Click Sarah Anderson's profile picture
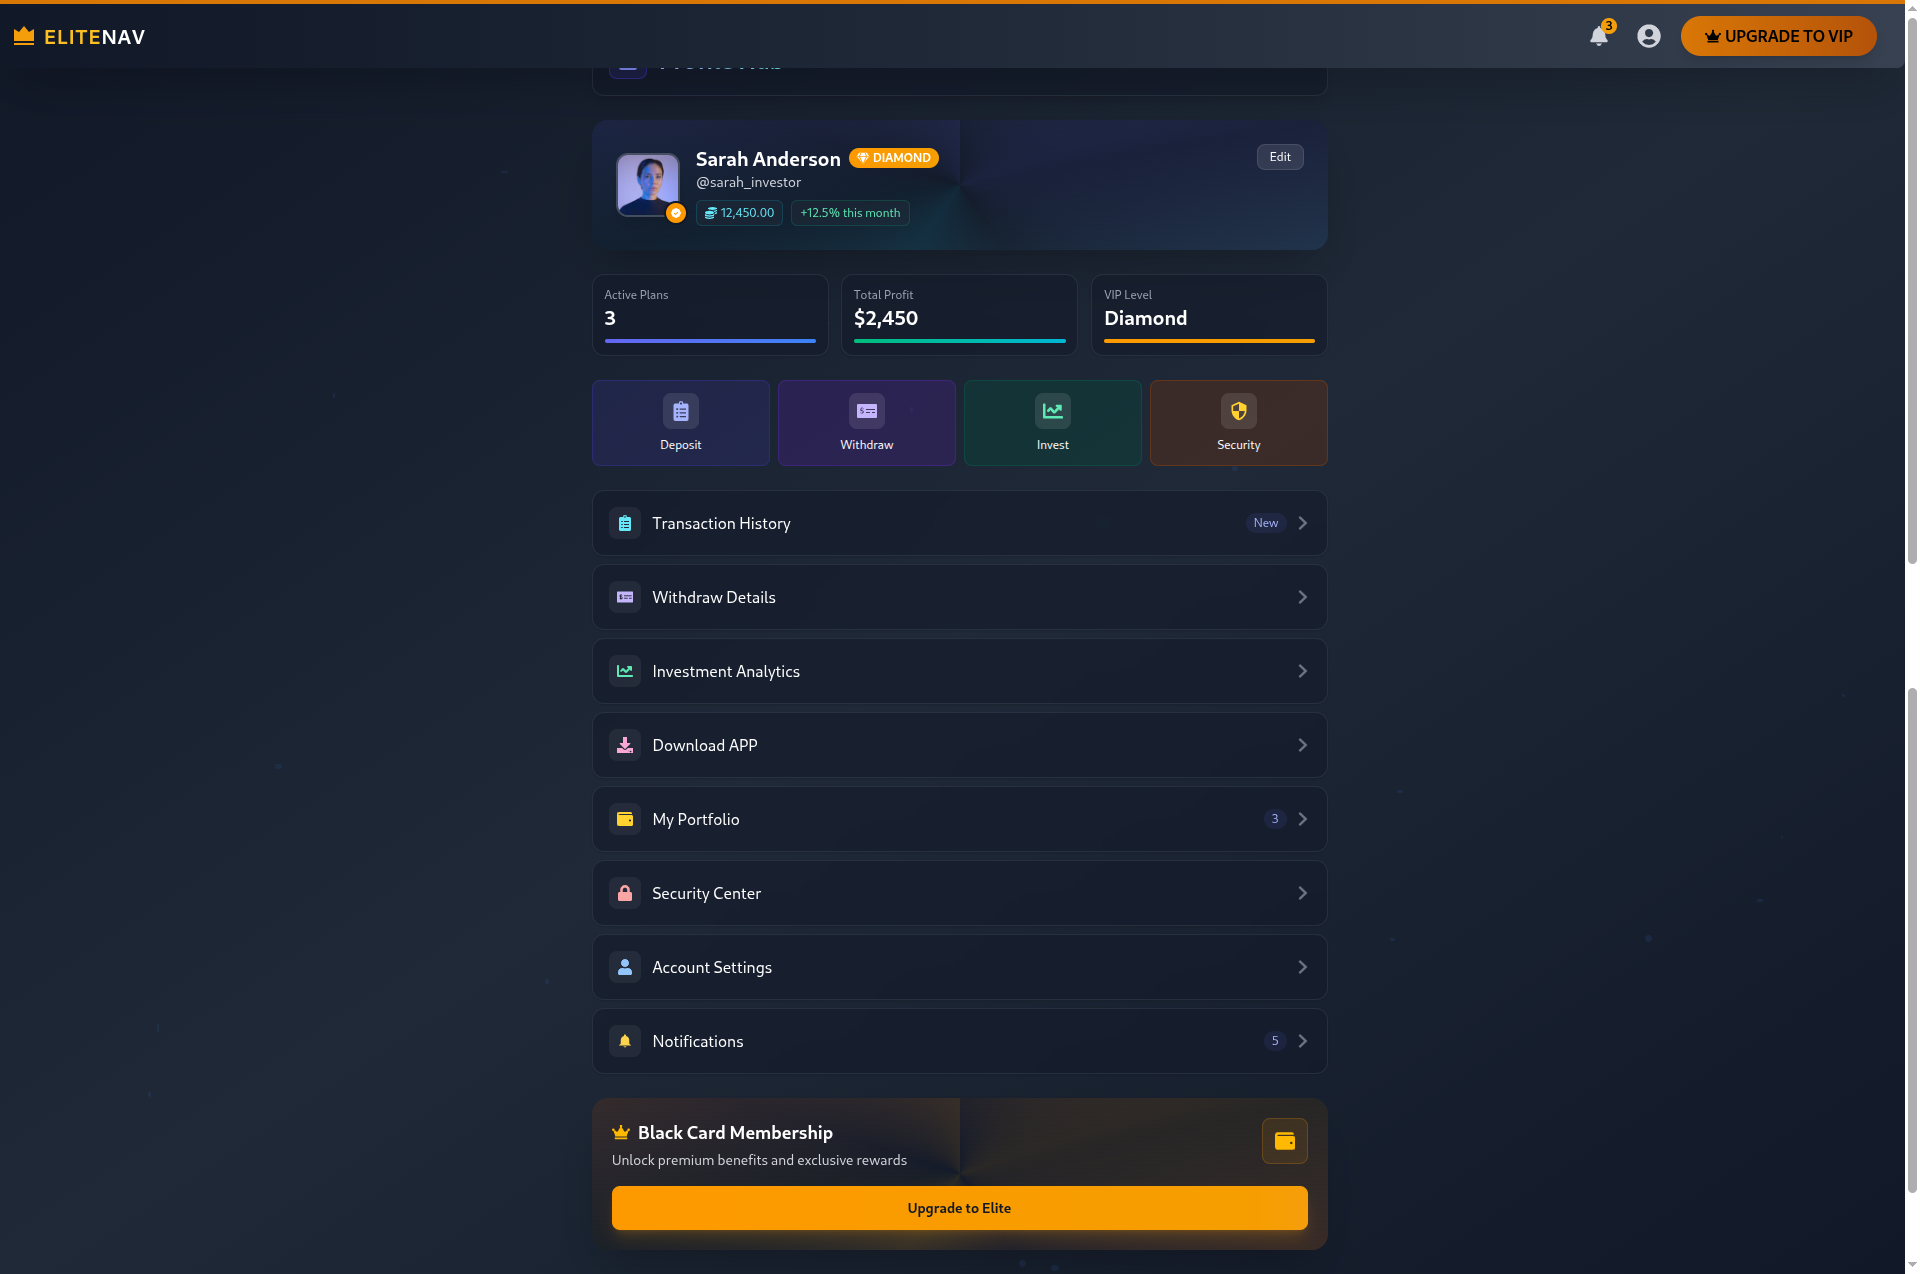This screenshot has width=1920, height=1274. coord(647,184)
